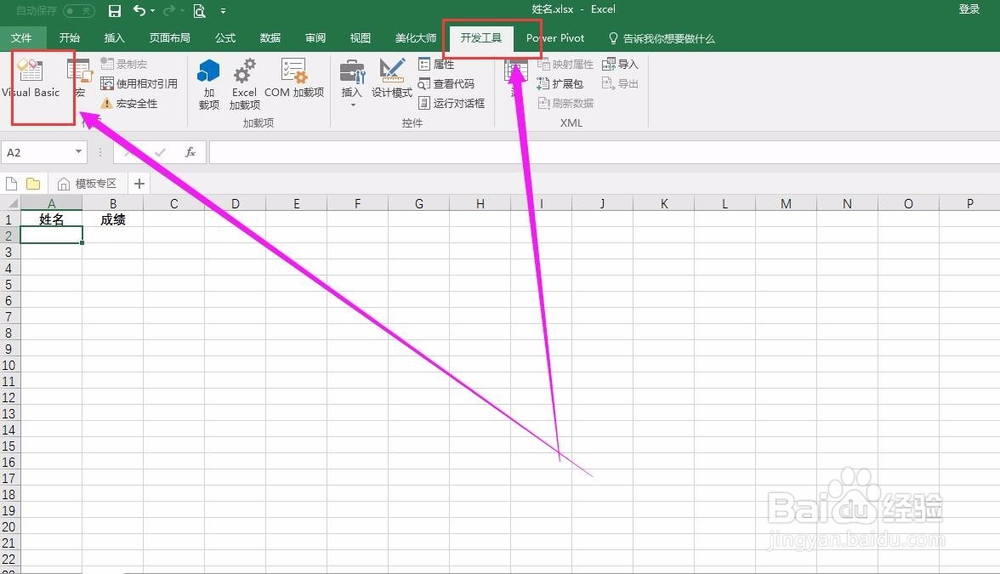Click the Select All corner triangle
1000x574 pixels.
(10, 203)
